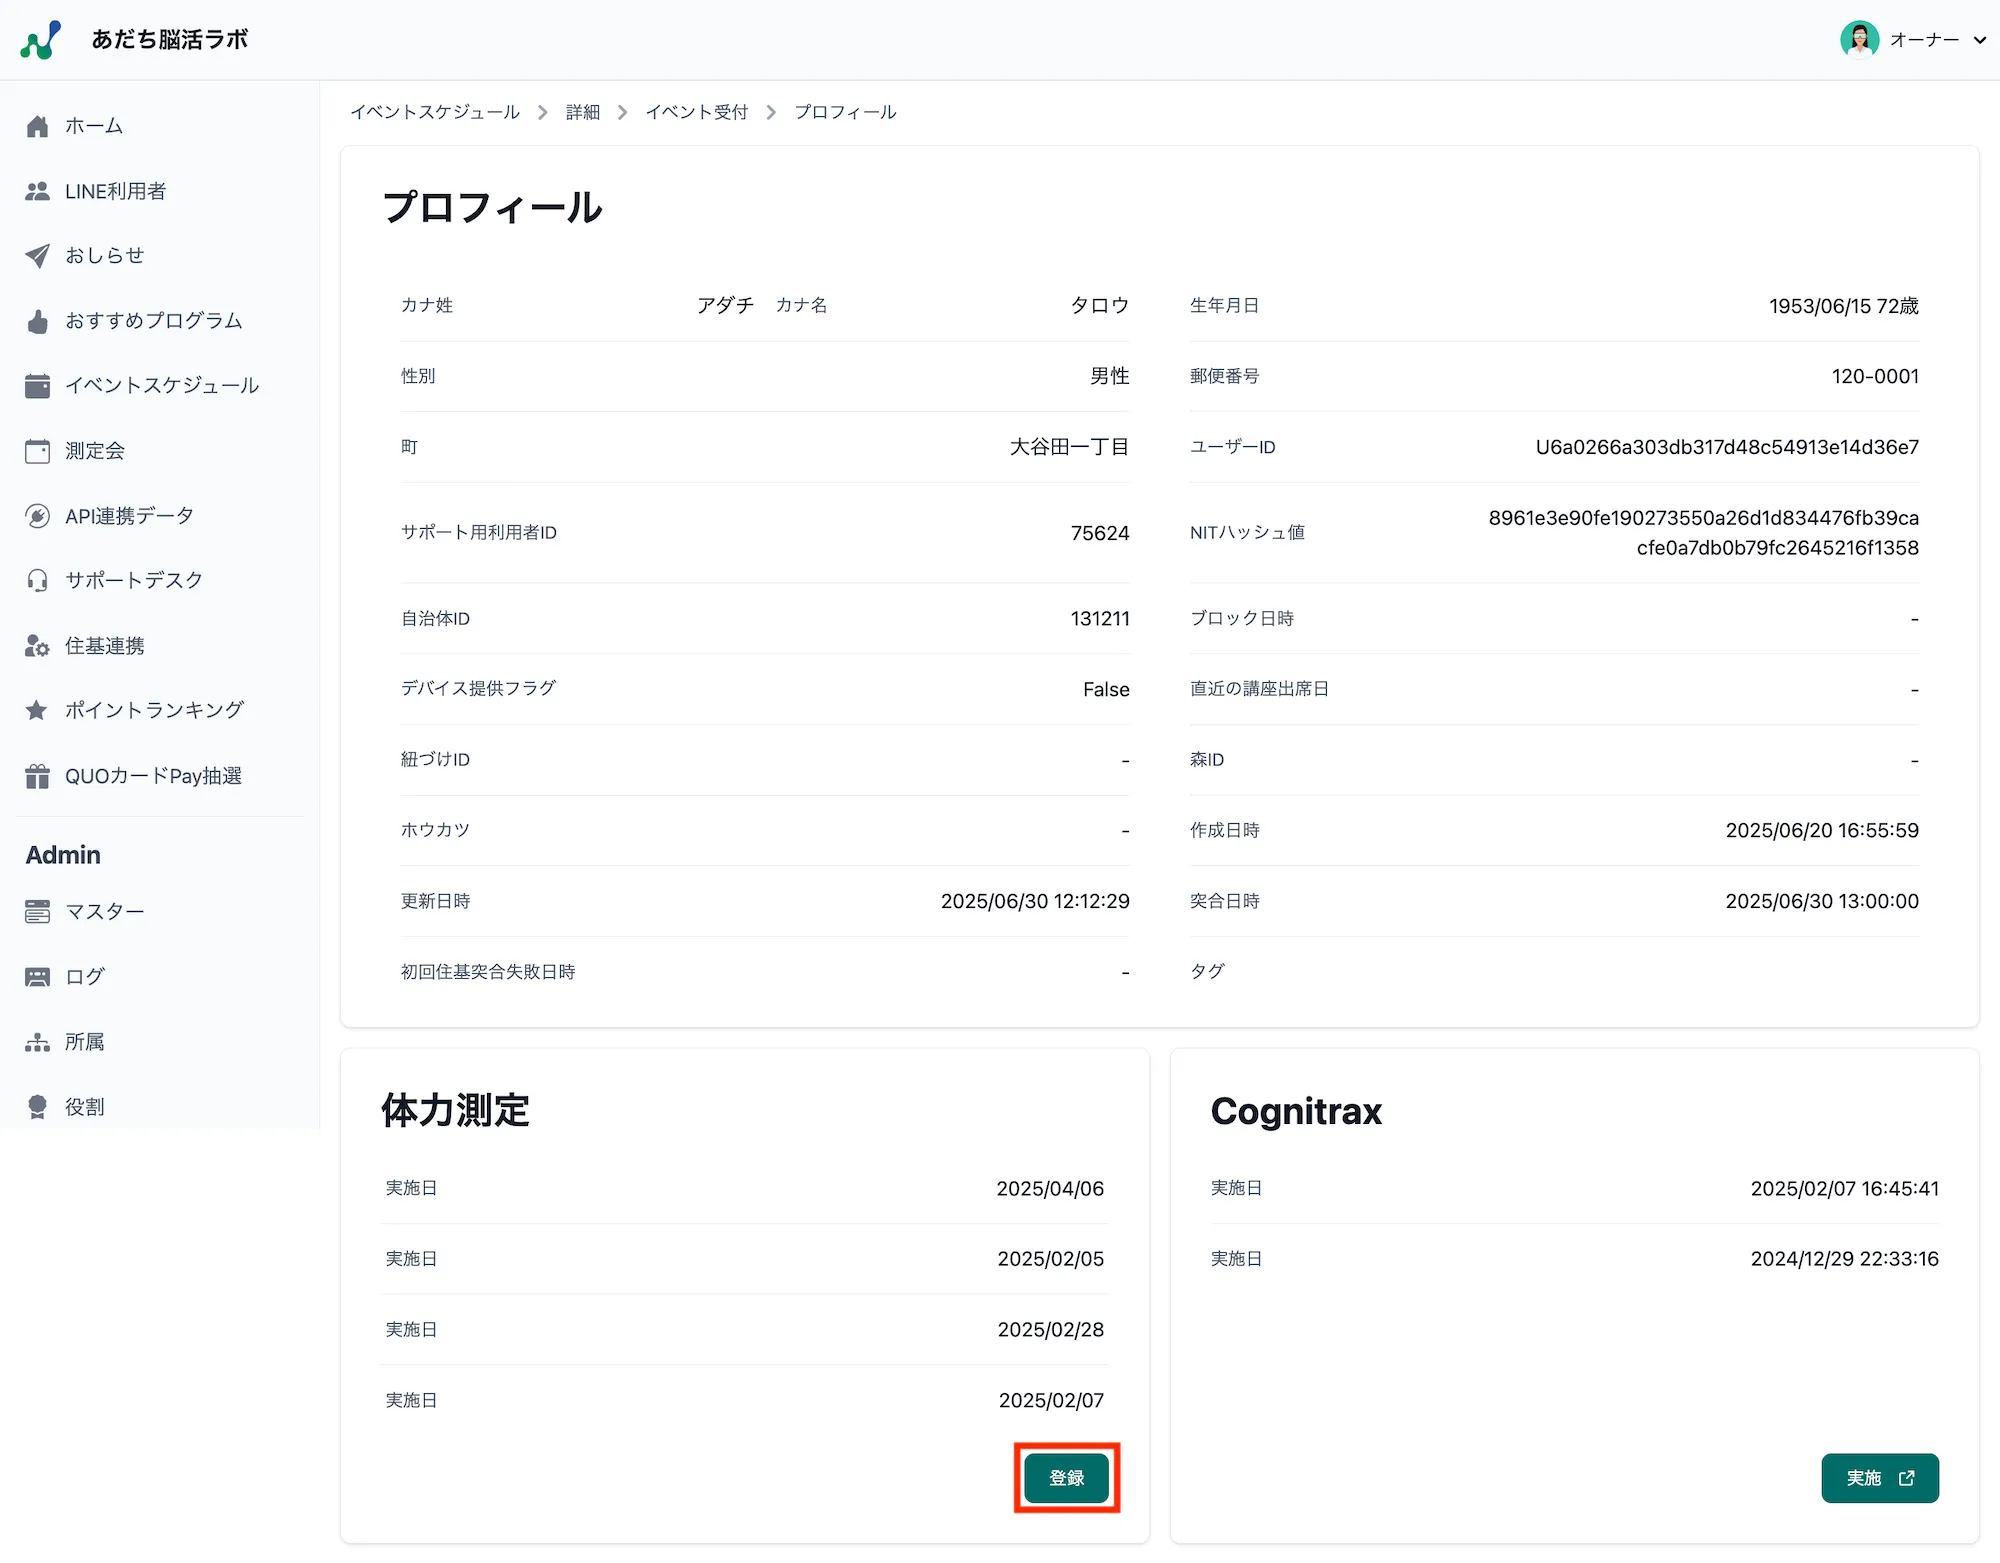Click the 住基連携 gear-person icon

coord(37,645)
